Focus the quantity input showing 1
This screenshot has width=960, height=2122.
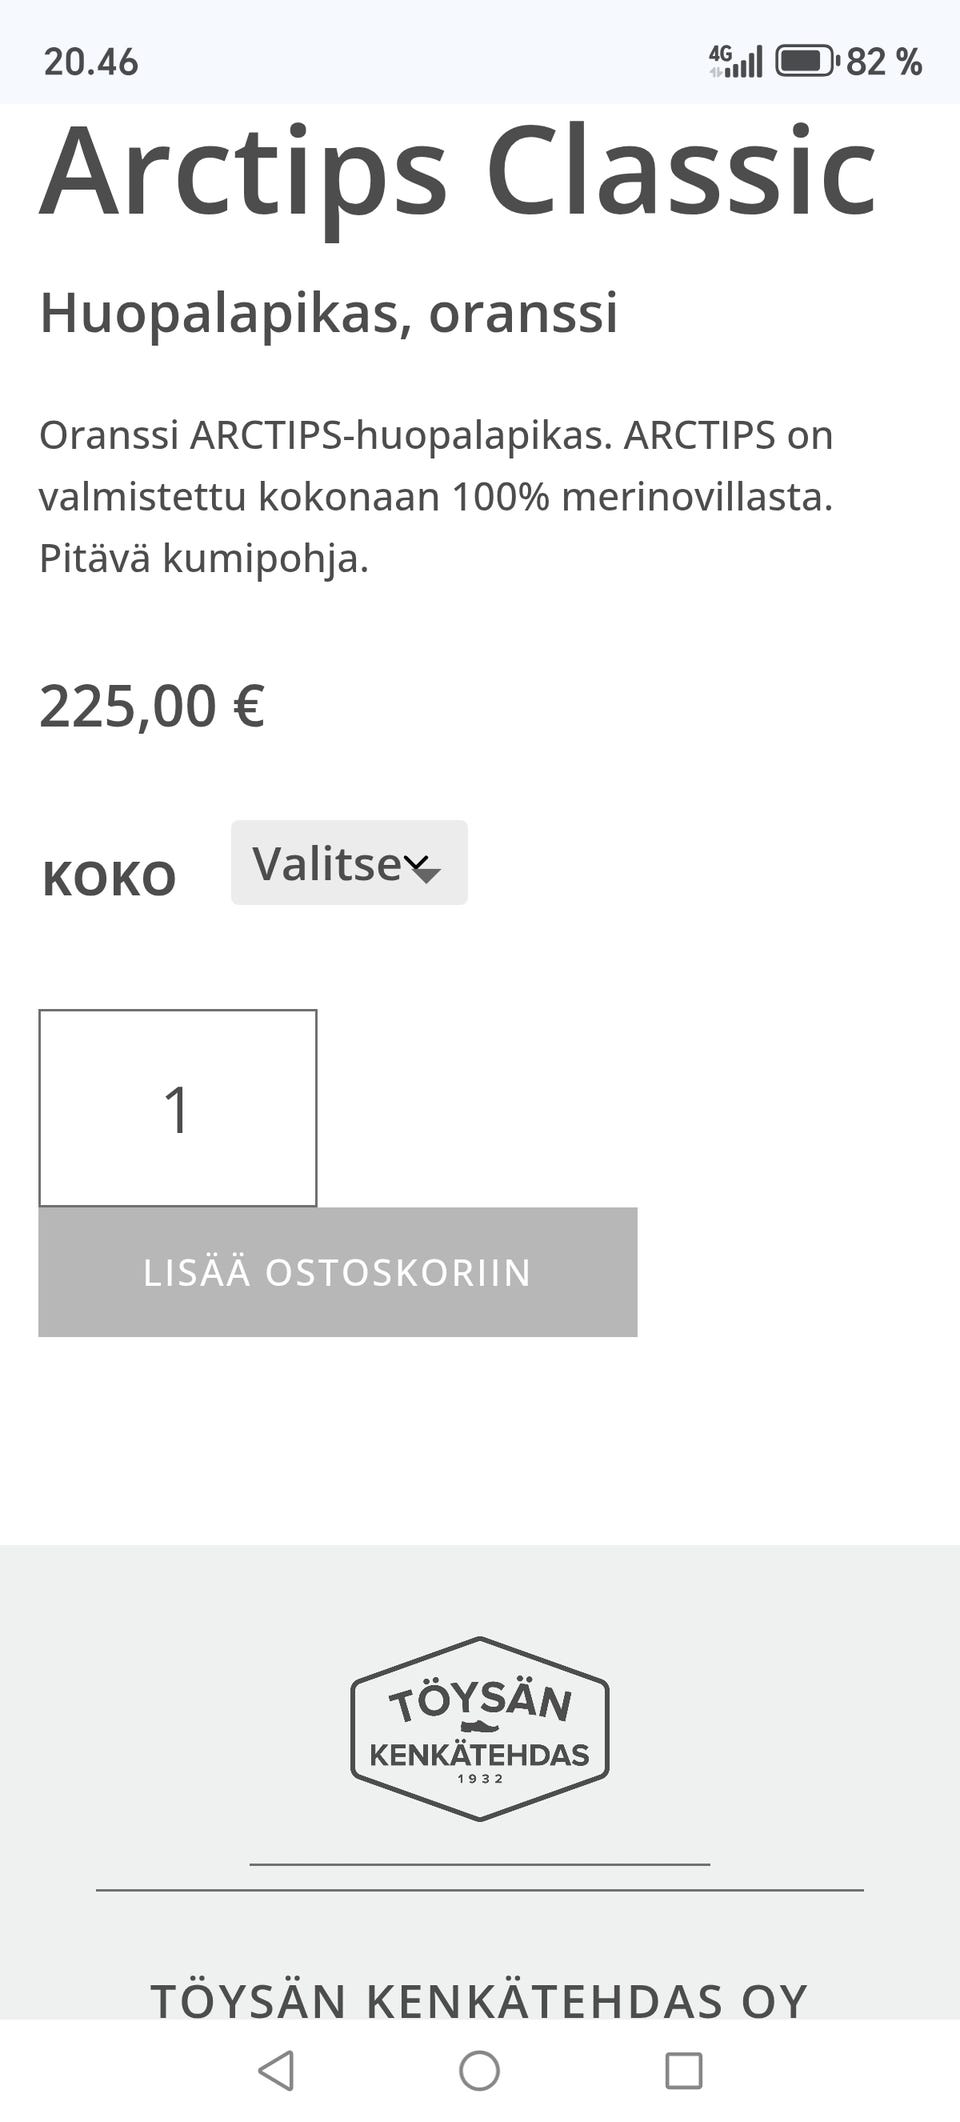pyautogui.click(x=178, y=1108)
